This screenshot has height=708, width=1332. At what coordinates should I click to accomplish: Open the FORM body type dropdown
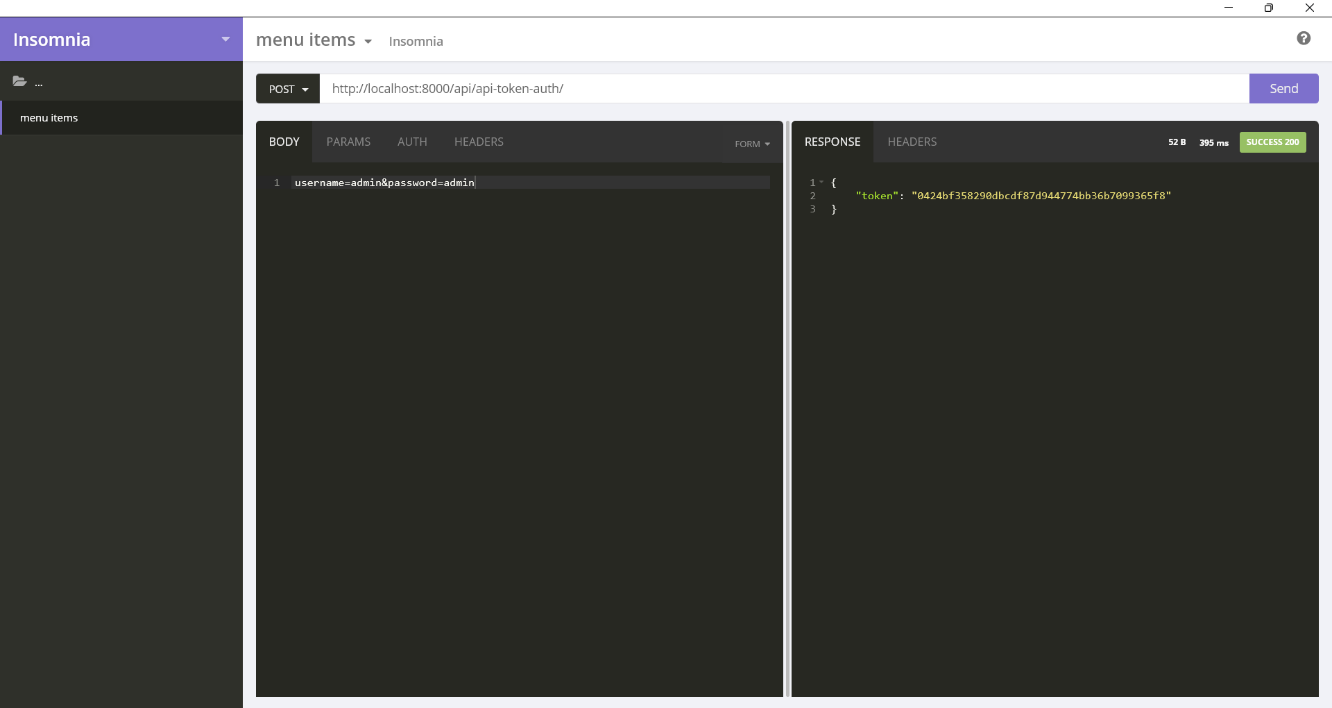tap(752, 144)
